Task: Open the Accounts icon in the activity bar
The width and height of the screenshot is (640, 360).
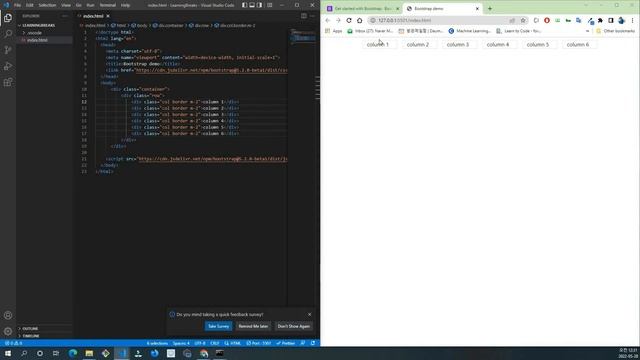Action: tap(8, 315)
